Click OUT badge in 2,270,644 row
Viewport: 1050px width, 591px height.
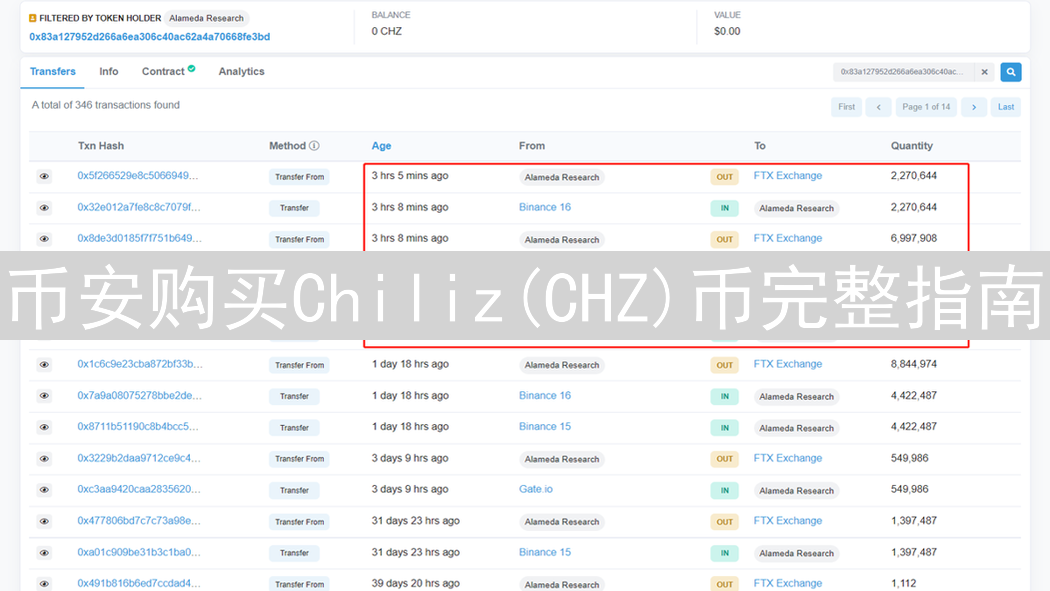point(725,177)
